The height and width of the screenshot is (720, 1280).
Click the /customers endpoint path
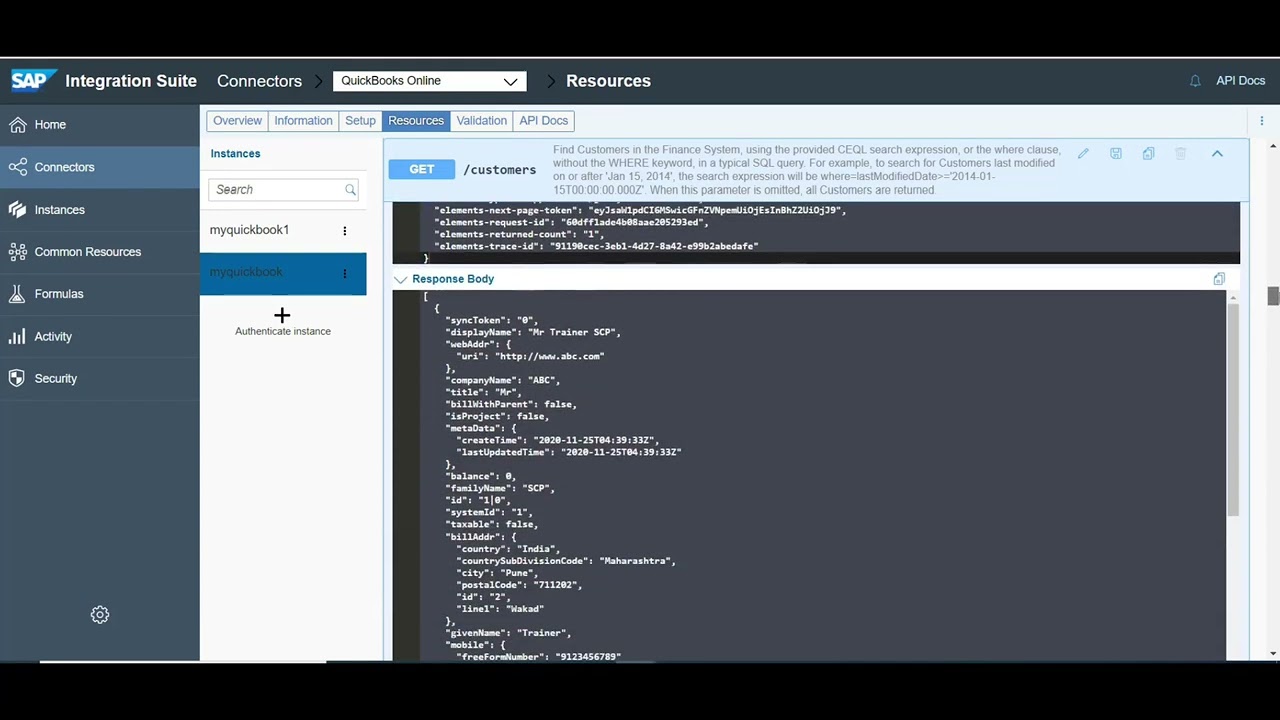coord(499,170)
